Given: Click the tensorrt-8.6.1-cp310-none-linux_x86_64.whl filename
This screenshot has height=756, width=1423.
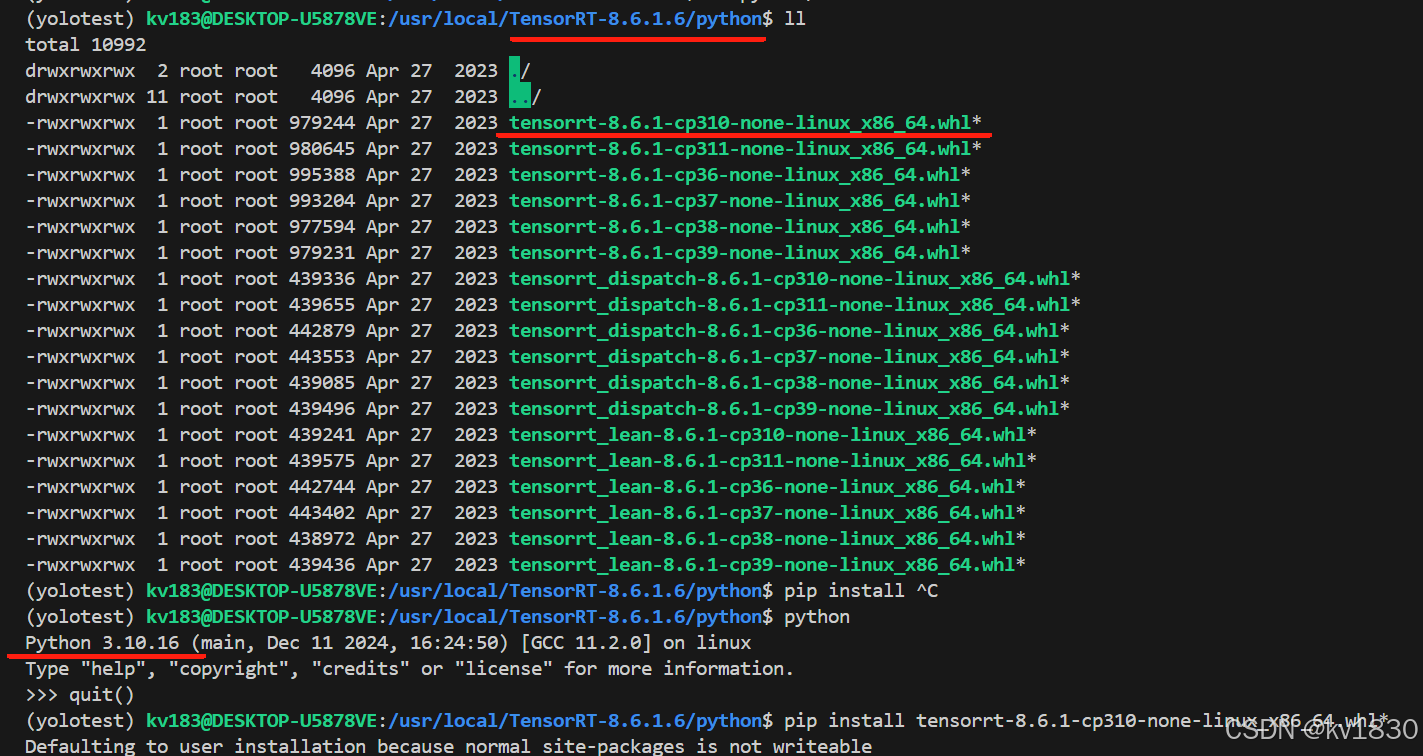Looking at the screenshot, I should point(740,123).
